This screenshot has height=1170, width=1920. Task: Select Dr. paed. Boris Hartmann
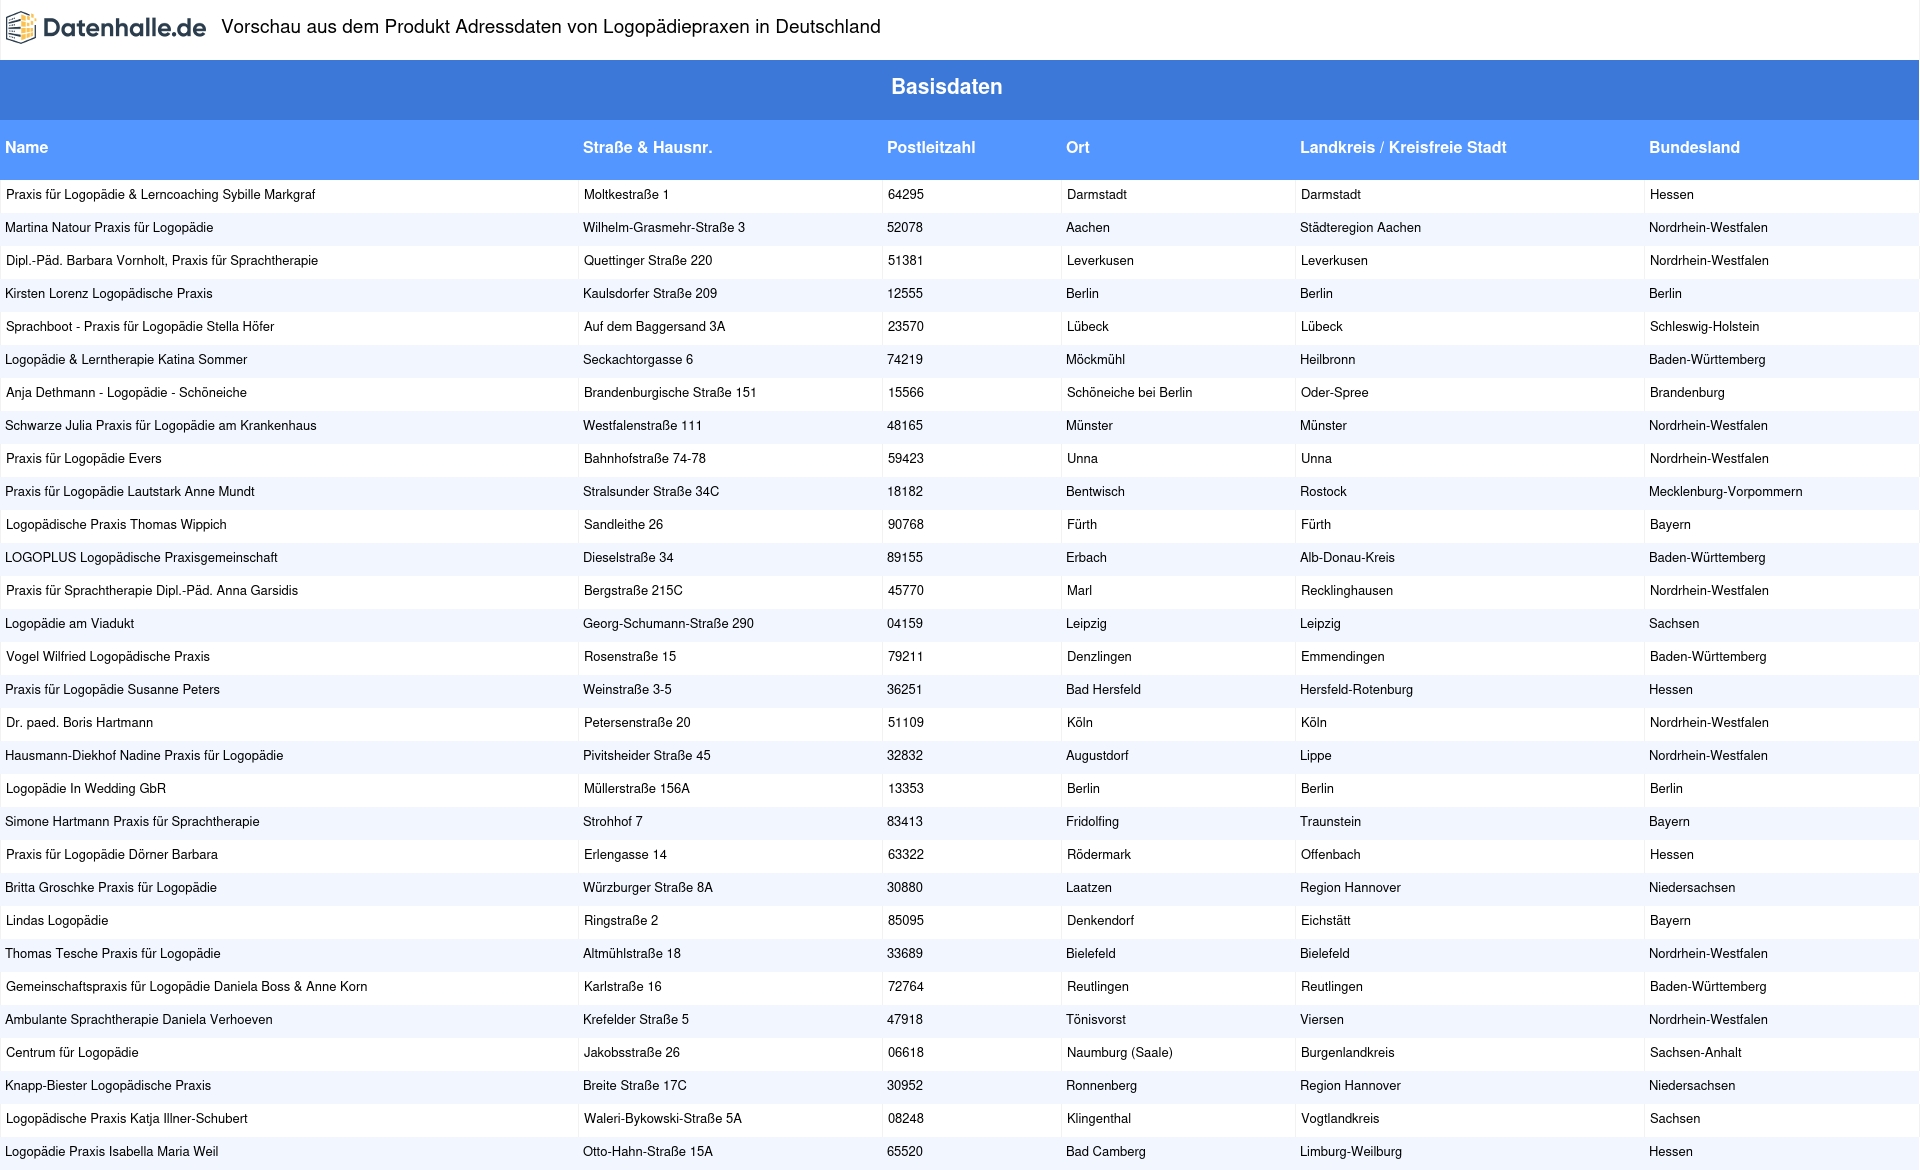(80, 723)
